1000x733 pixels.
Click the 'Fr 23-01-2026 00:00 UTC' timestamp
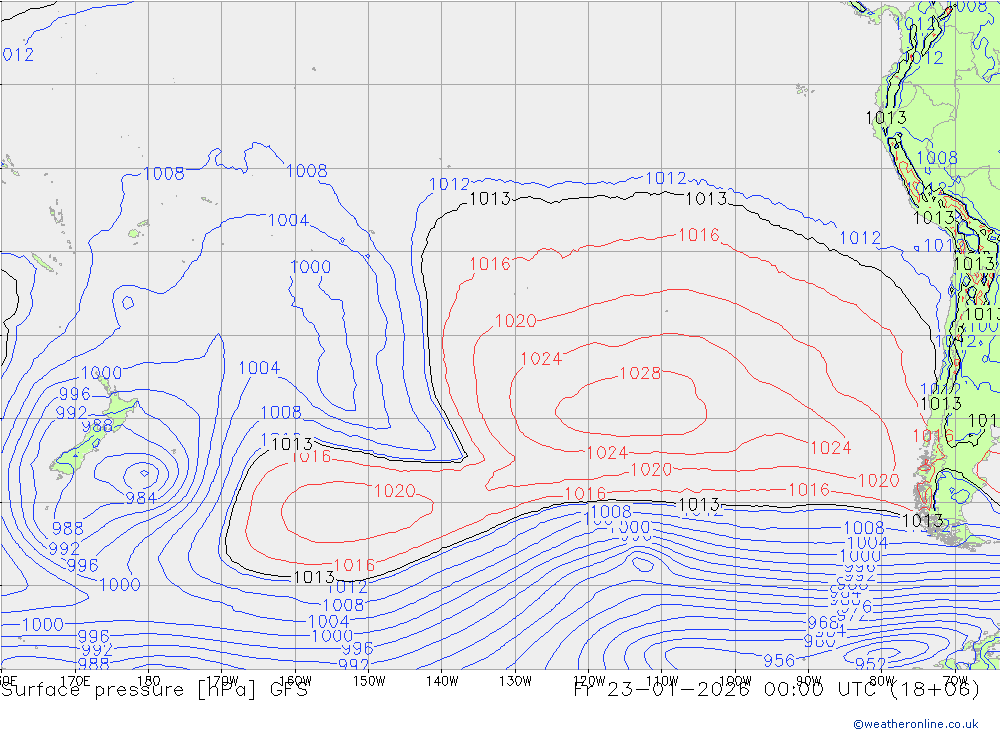[x=727, y=690]
